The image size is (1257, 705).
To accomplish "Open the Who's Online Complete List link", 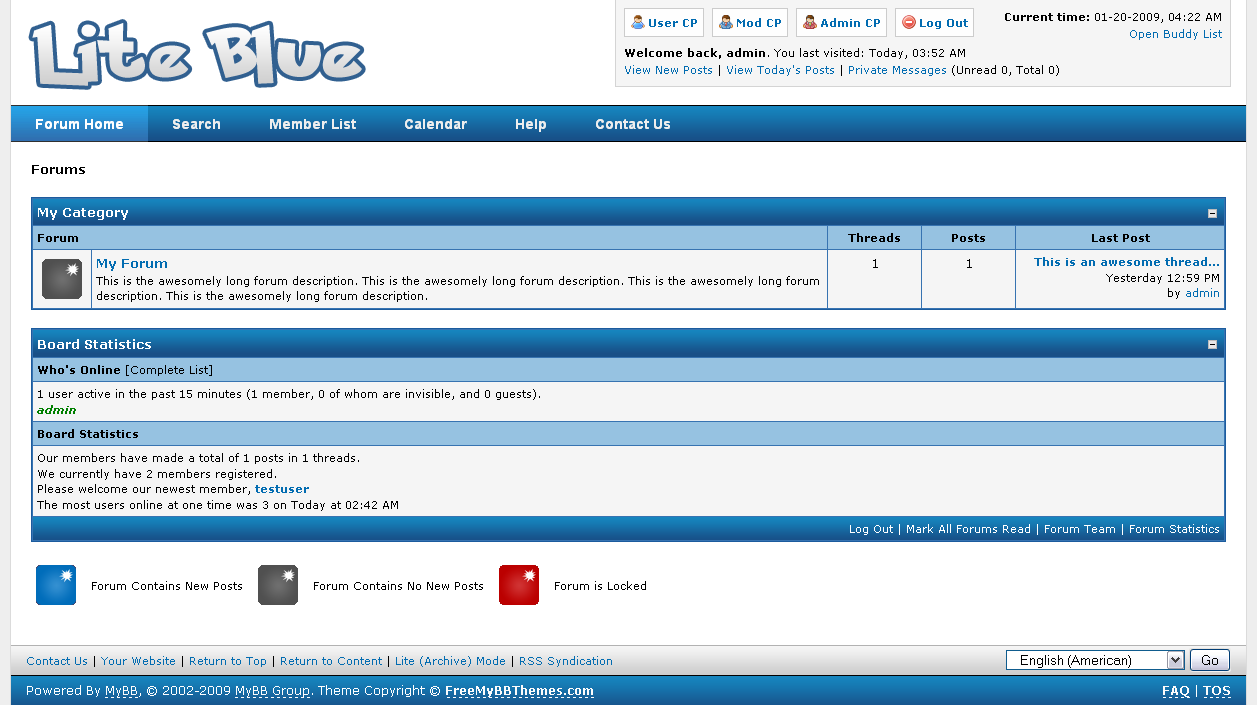I will pos(169,370).
